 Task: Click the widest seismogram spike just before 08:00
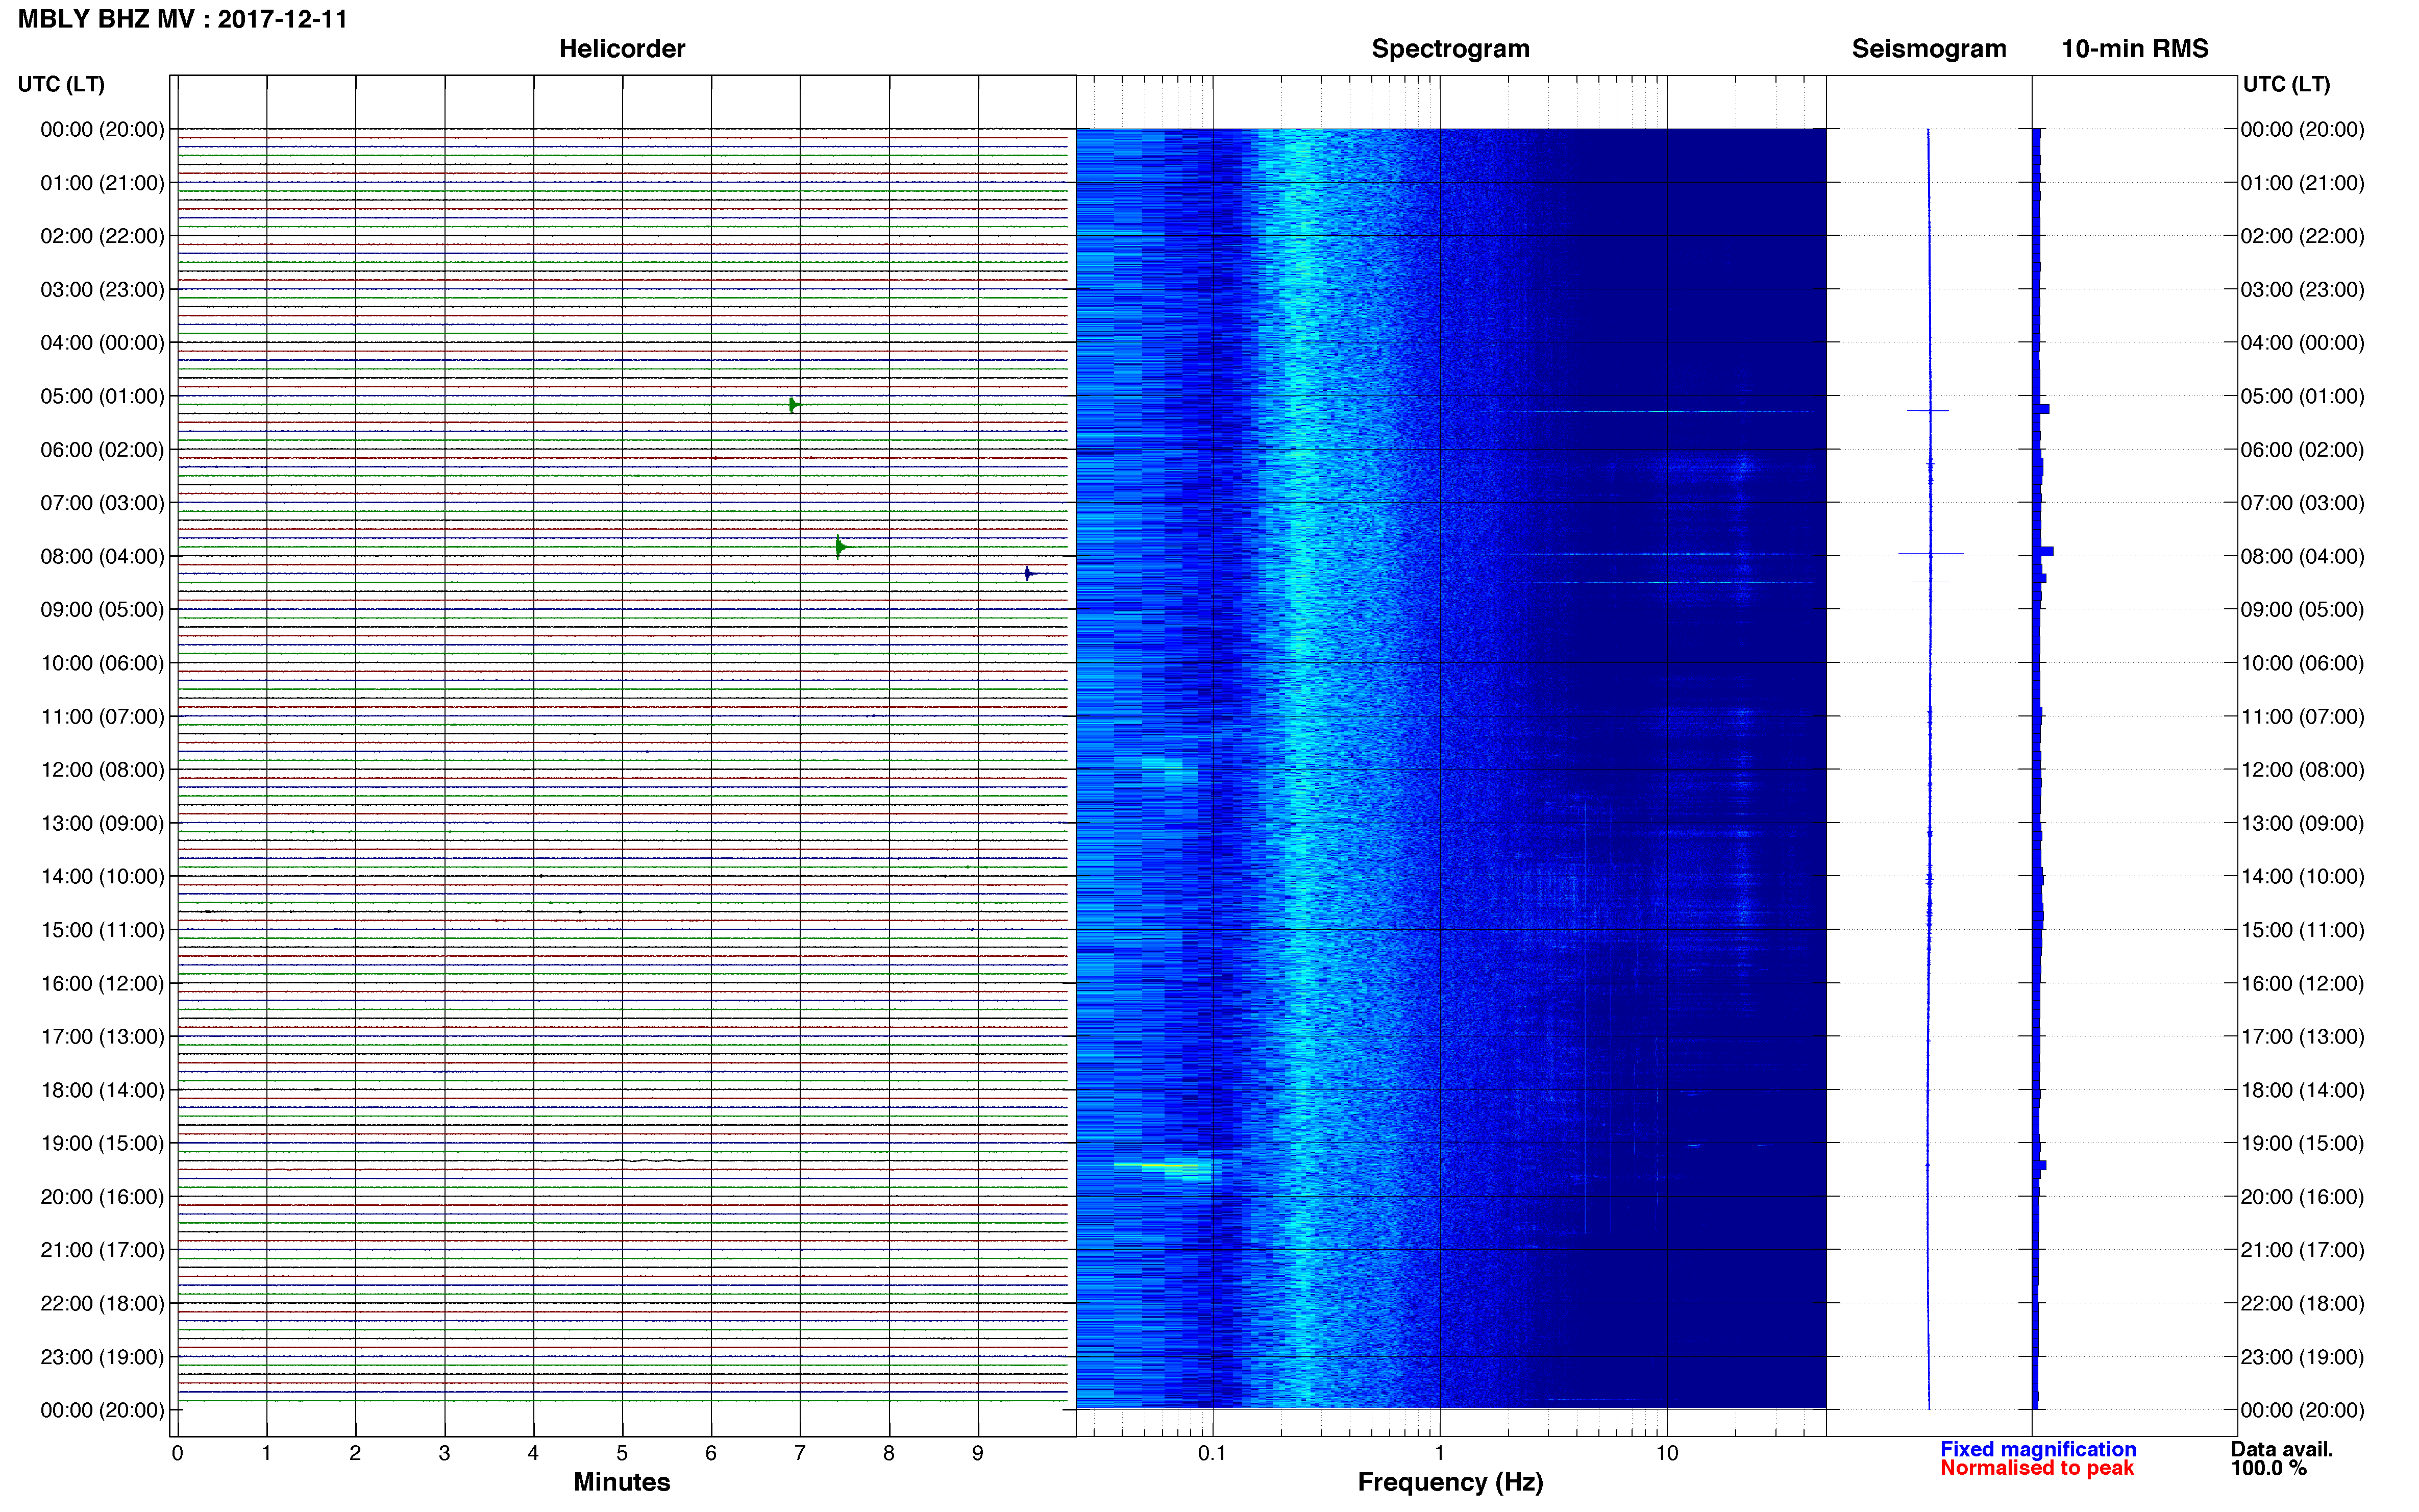(x=1931, y=553)
